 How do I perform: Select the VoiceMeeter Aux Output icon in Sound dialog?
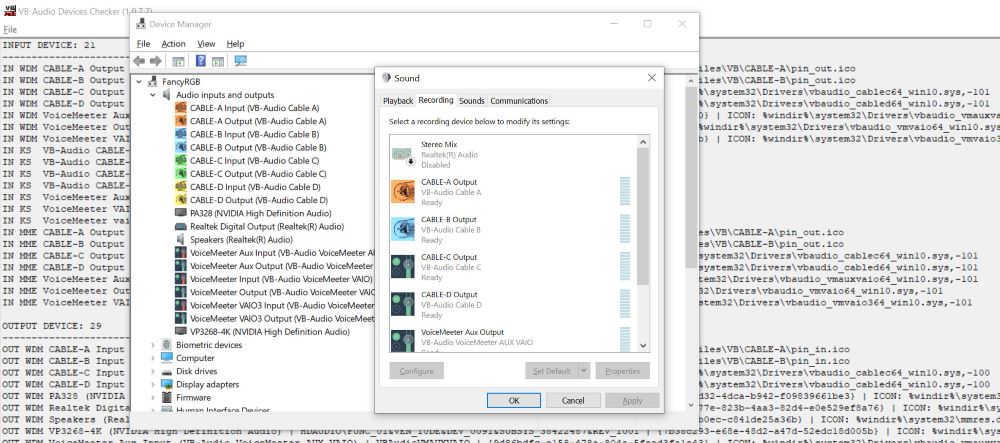point(403,340)
